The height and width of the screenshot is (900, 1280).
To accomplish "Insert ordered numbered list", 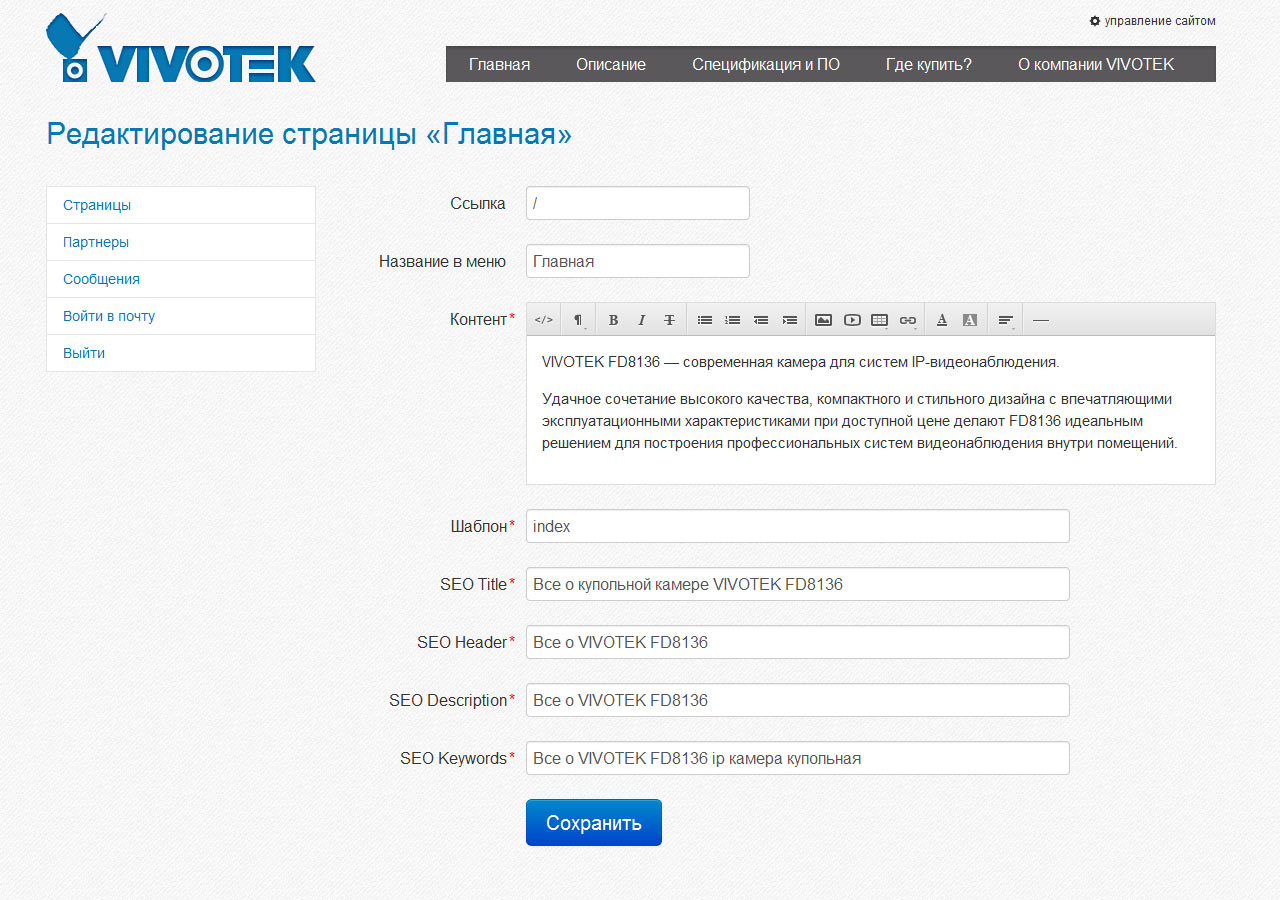I will 733,320.
